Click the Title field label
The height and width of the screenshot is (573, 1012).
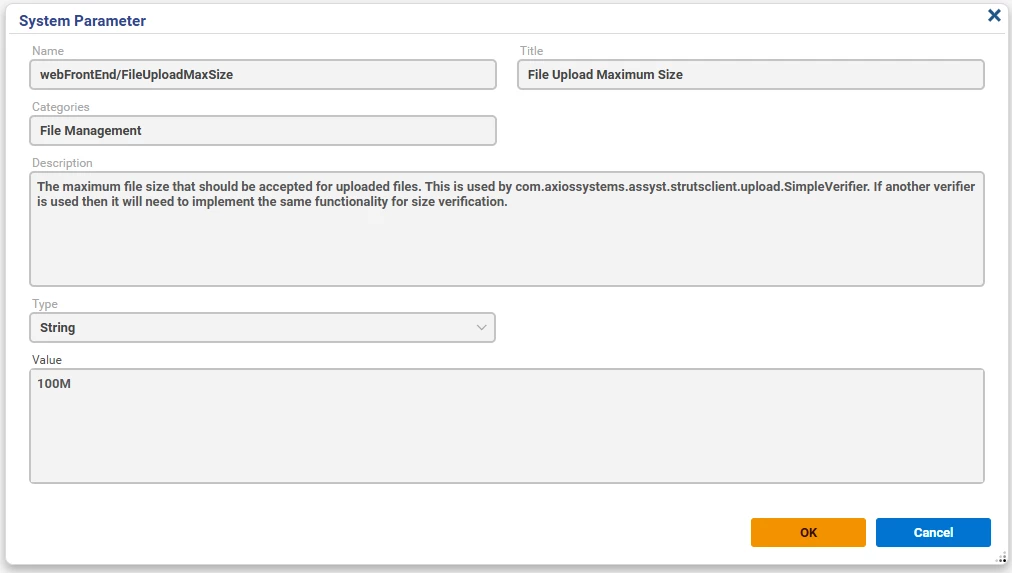coord(531,51)
